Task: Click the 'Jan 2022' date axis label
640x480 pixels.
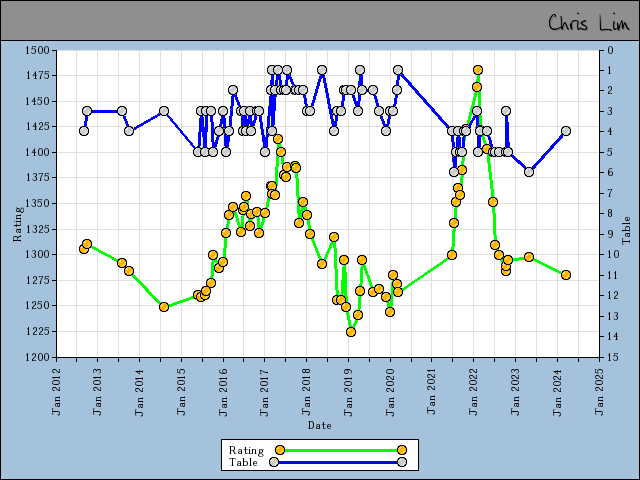Action: [473, 392]
